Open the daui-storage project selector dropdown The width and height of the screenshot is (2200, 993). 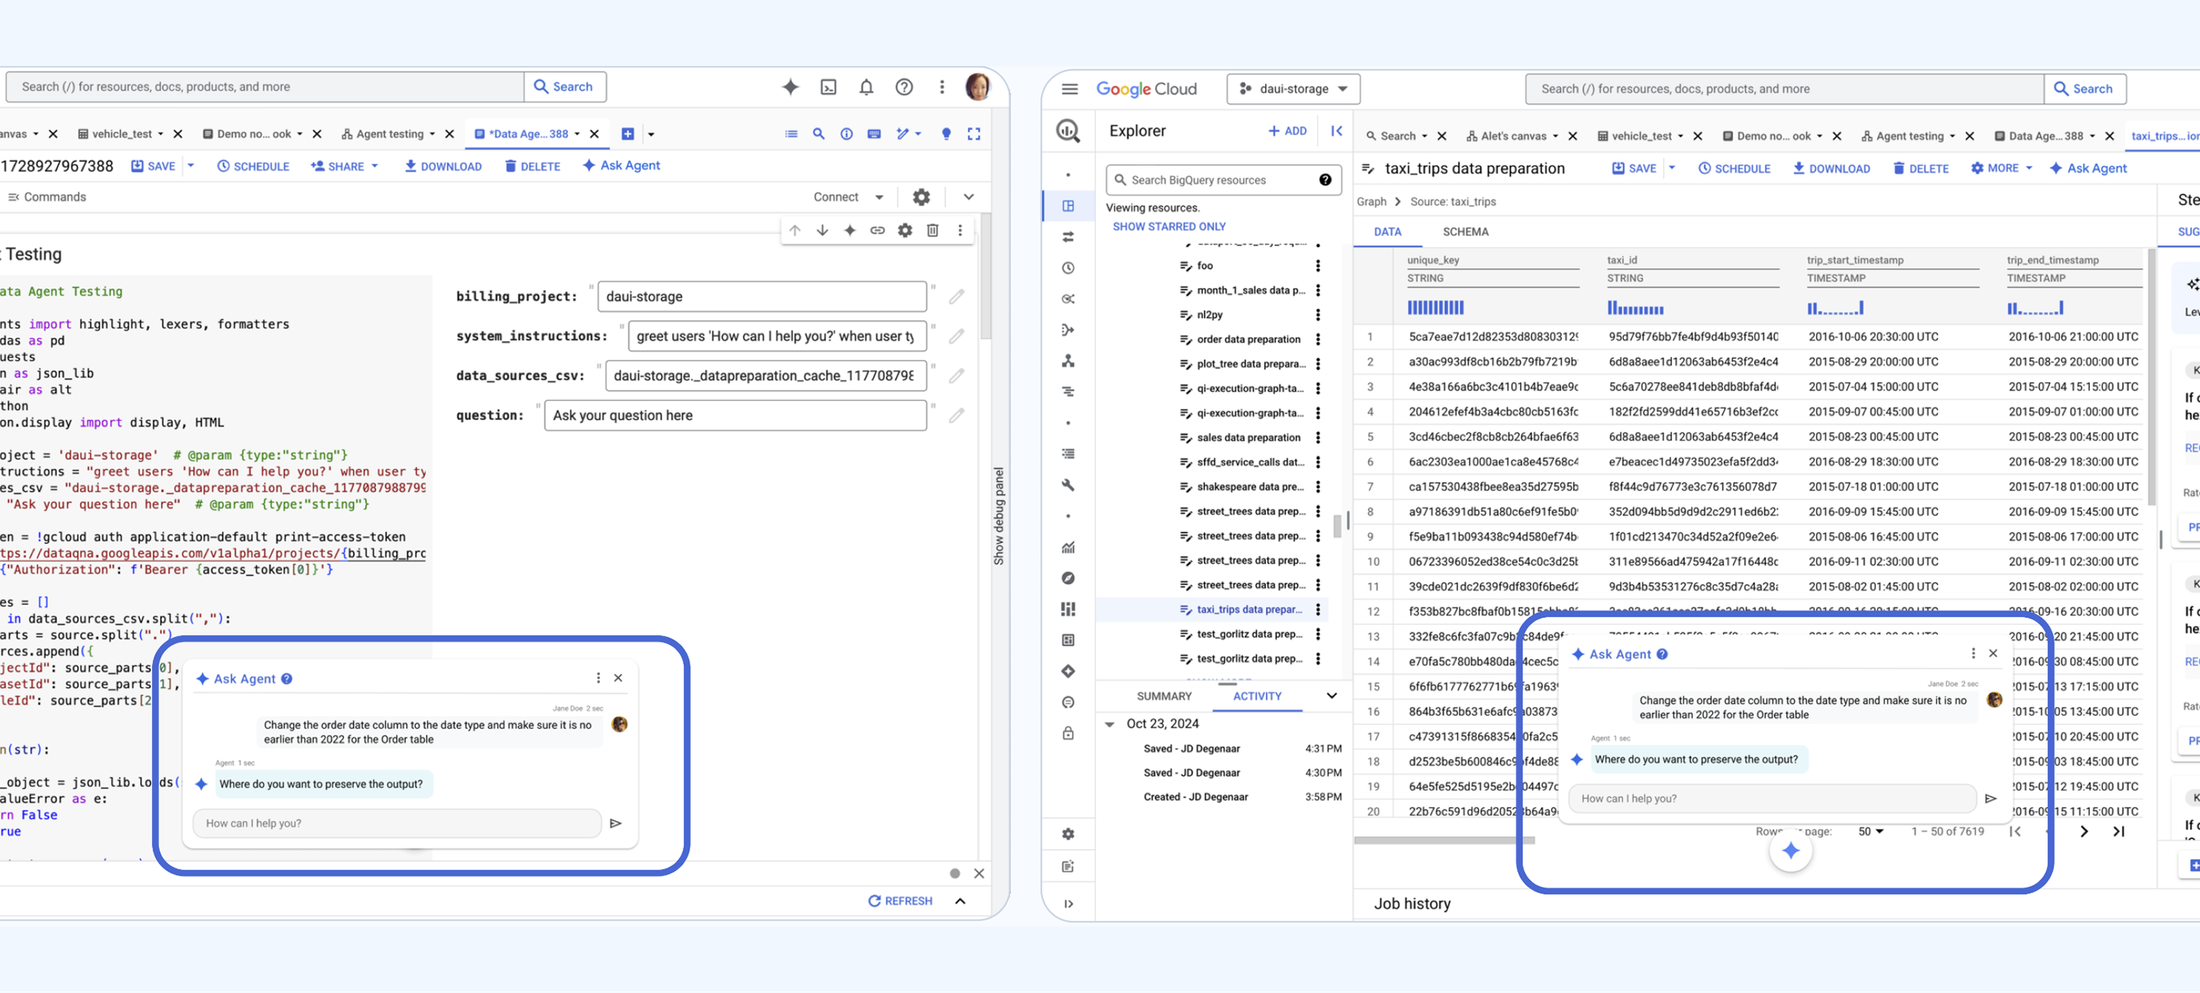[x=1293, y=89]
